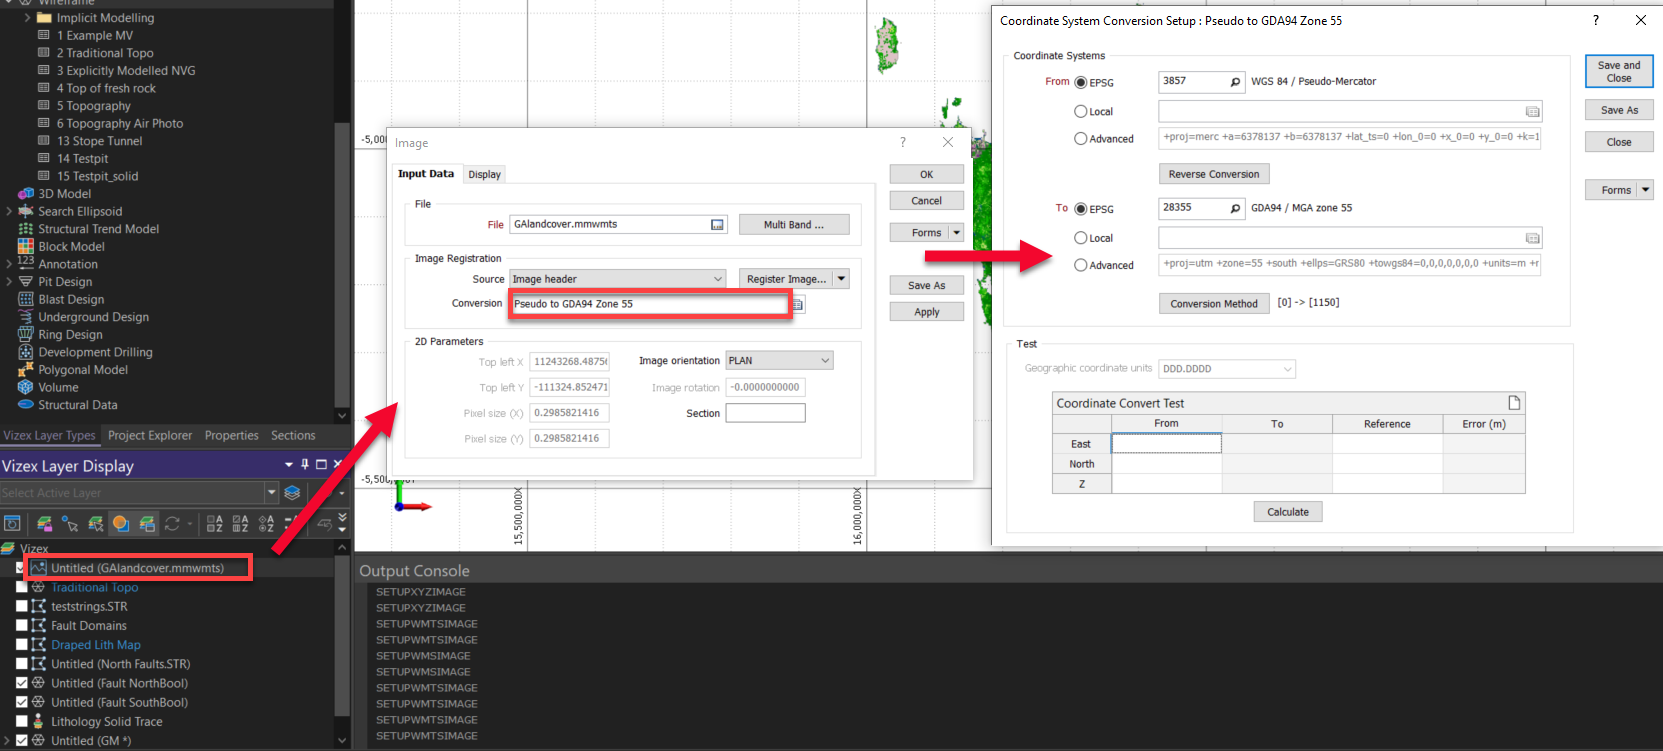Open the Image orientation PLAN dropdown
Image resolution: width=1663 pixels, height=751 pixels.
coord(825,361)
